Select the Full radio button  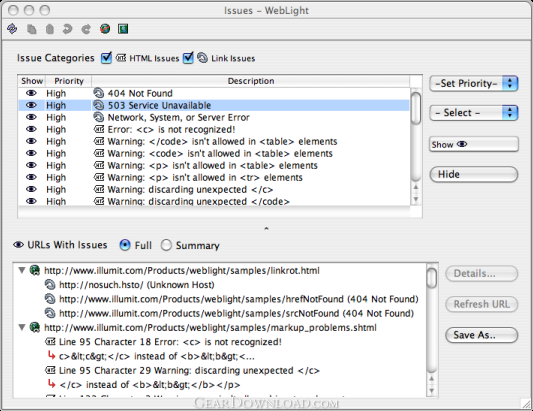(125, 245)
